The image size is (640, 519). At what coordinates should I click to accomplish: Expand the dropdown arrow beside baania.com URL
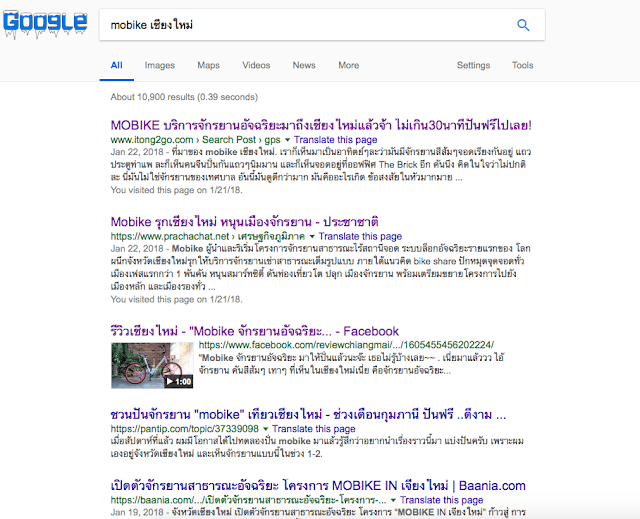click(393, 500)
